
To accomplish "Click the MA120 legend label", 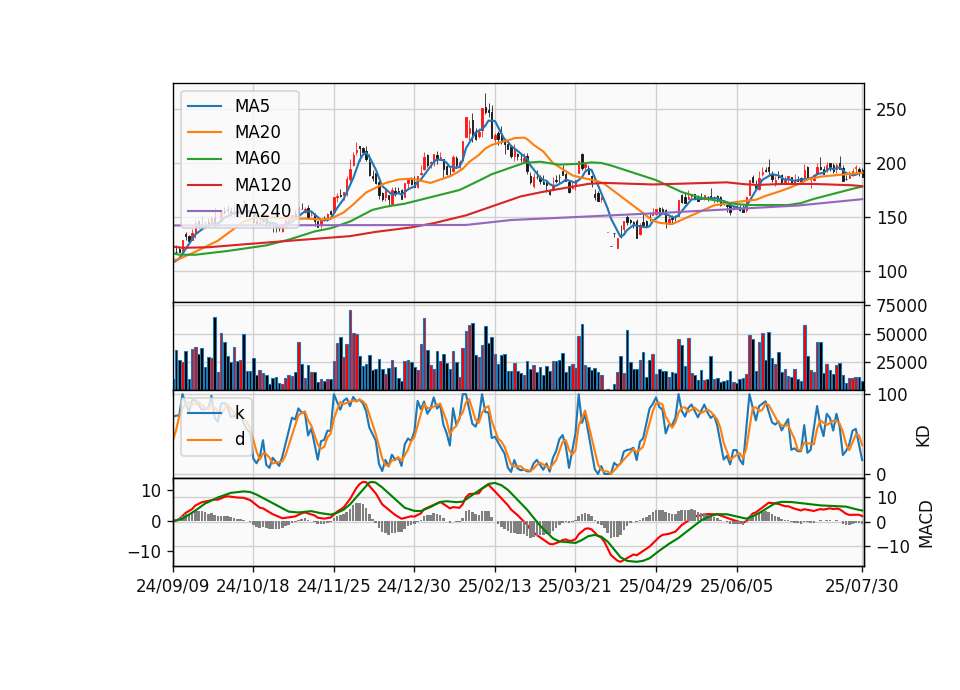I will [263, 185].
